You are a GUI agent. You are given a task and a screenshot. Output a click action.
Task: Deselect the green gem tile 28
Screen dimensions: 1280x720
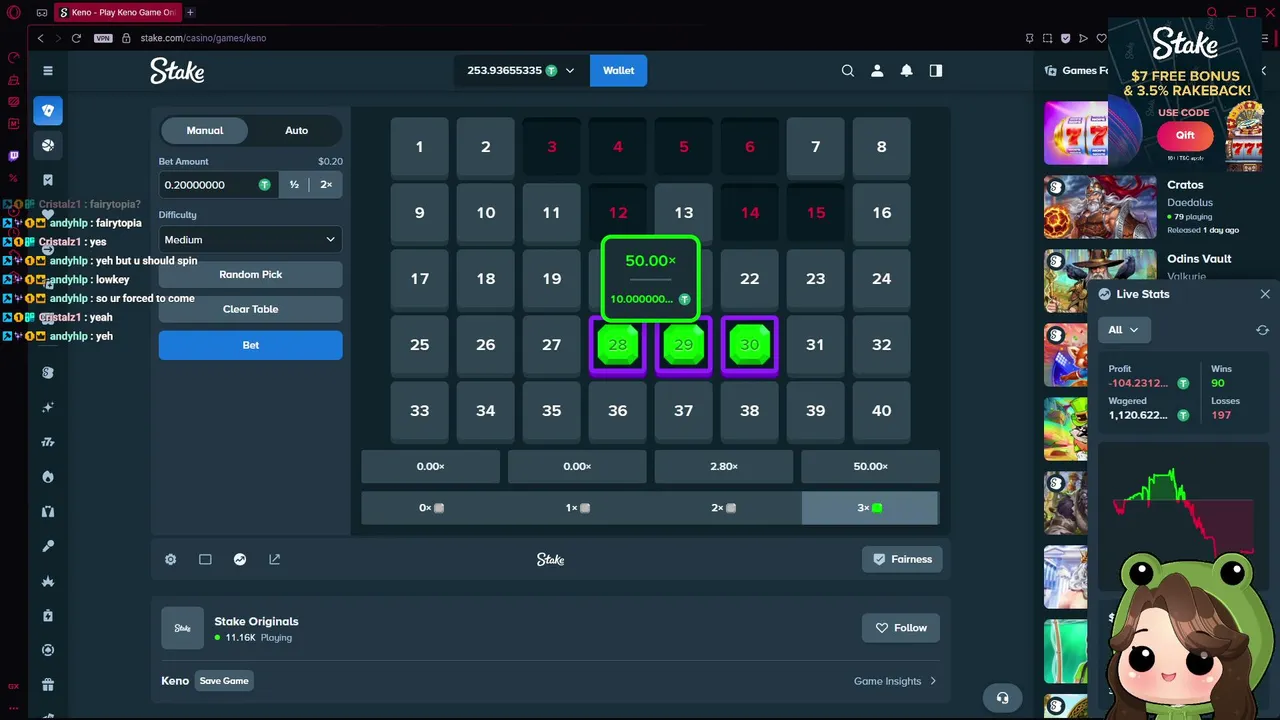(618, 346)
